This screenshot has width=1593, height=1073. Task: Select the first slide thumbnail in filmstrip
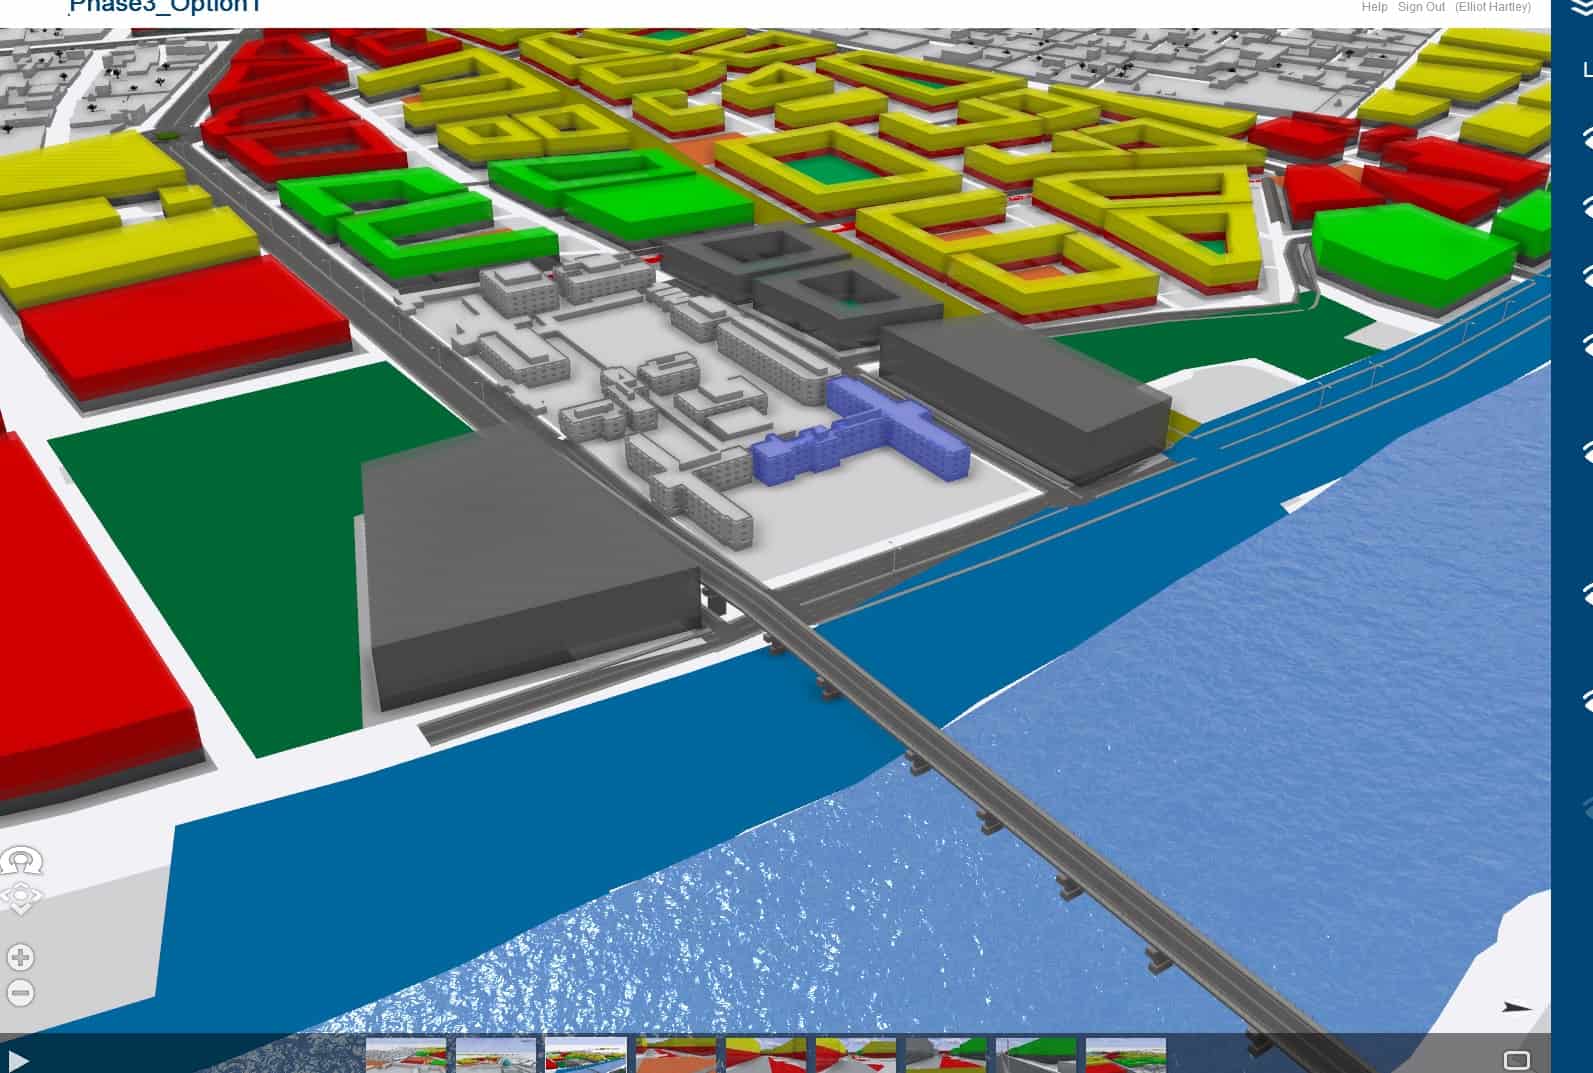click(405, 1056)
